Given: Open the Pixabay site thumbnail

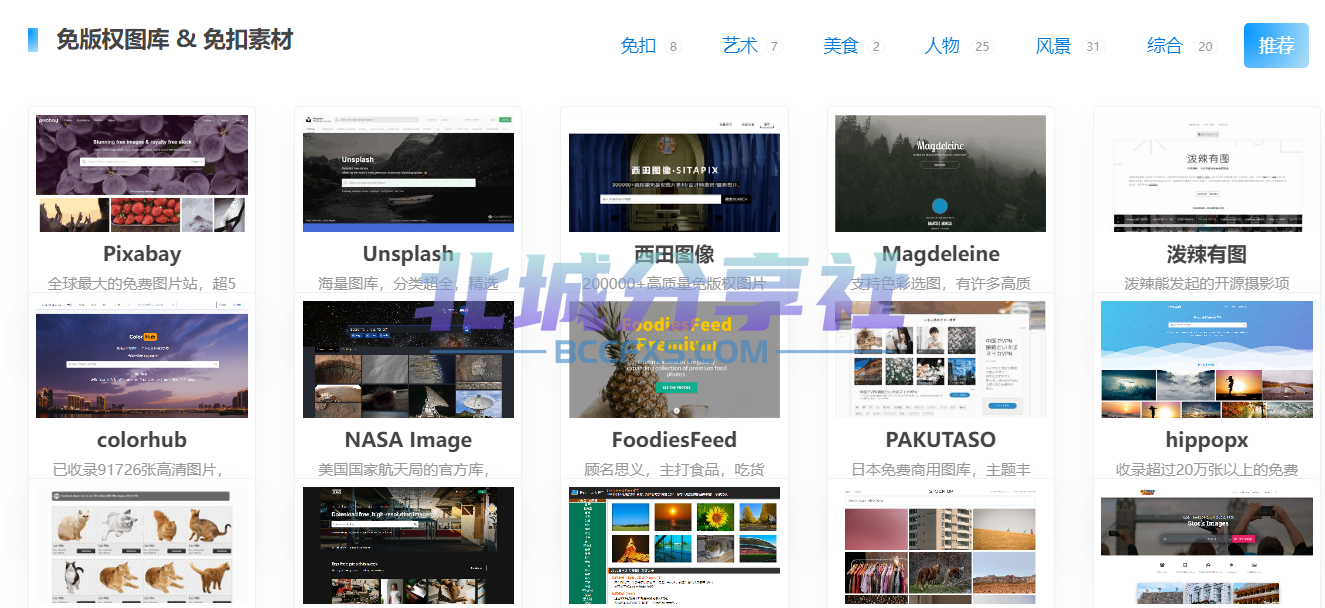Looking at the screenshot, I should pos(142,173).
